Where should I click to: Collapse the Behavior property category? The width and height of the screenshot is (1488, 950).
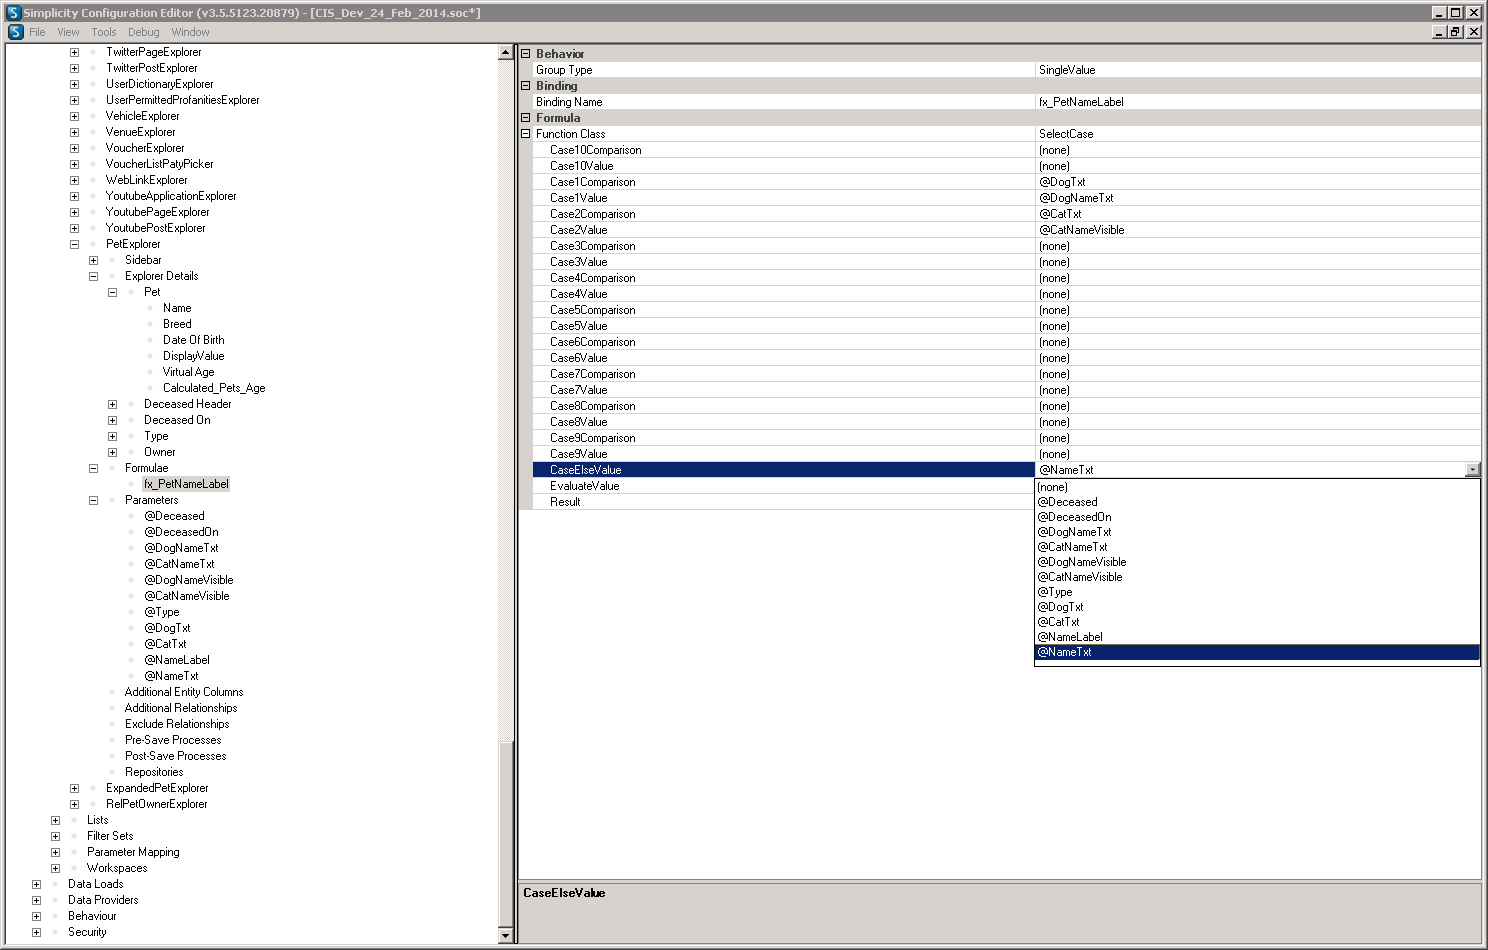(526, 54)
